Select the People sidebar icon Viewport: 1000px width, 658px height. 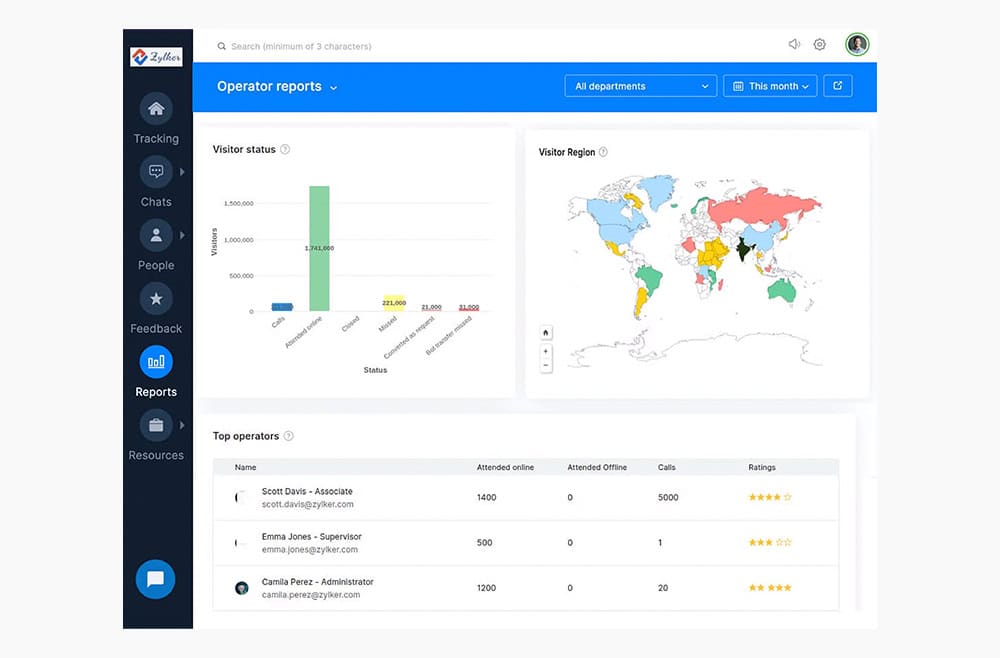[156, 235]
